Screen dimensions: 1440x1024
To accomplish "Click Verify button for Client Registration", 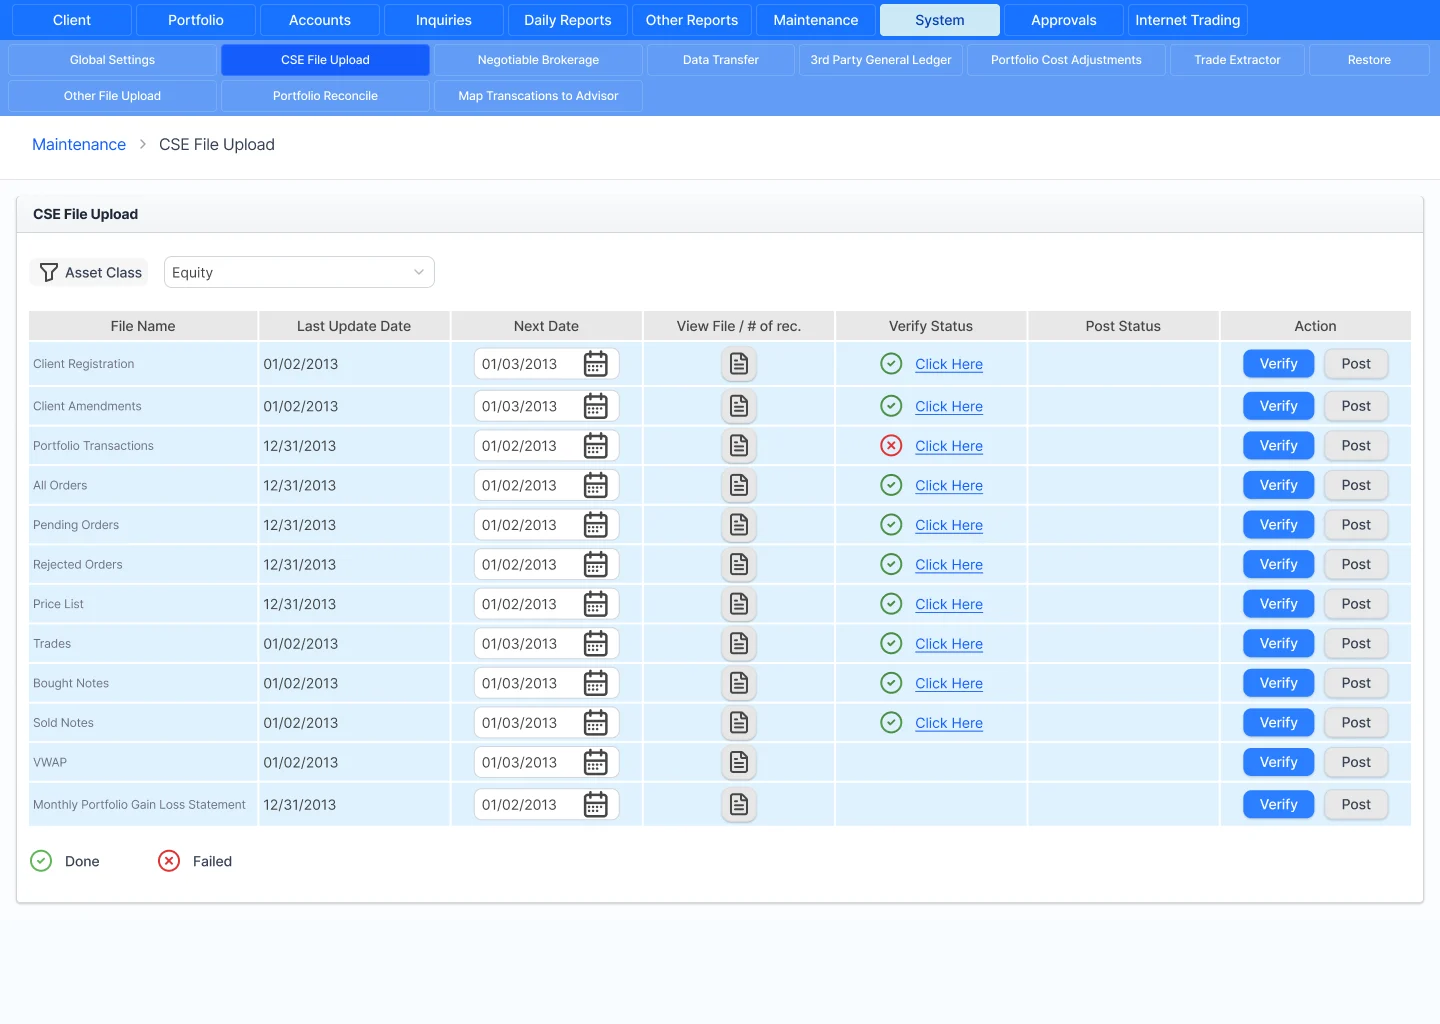I will pyautogui.click(x=1278, y=364).
